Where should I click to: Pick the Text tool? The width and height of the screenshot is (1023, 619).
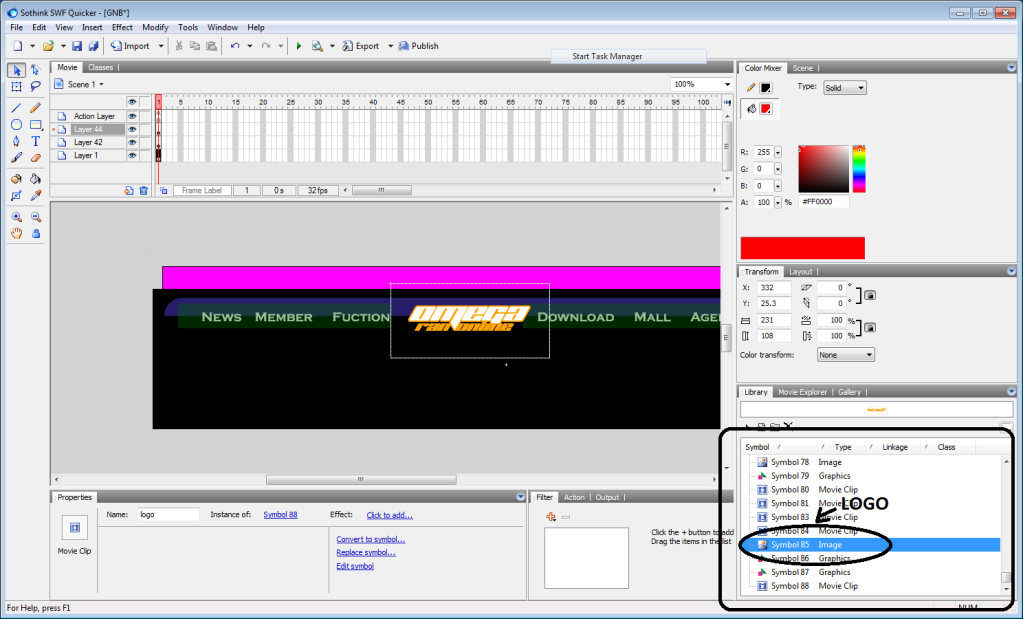(x=35, y=142)
